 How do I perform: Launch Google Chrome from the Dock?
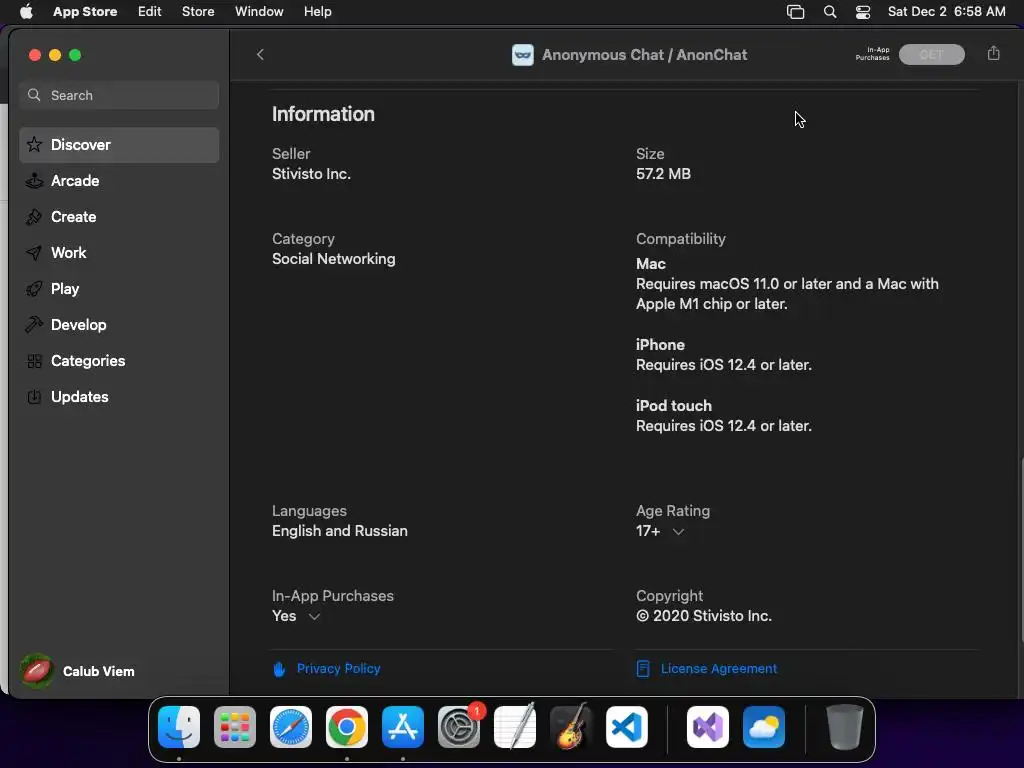click(347, 727)
